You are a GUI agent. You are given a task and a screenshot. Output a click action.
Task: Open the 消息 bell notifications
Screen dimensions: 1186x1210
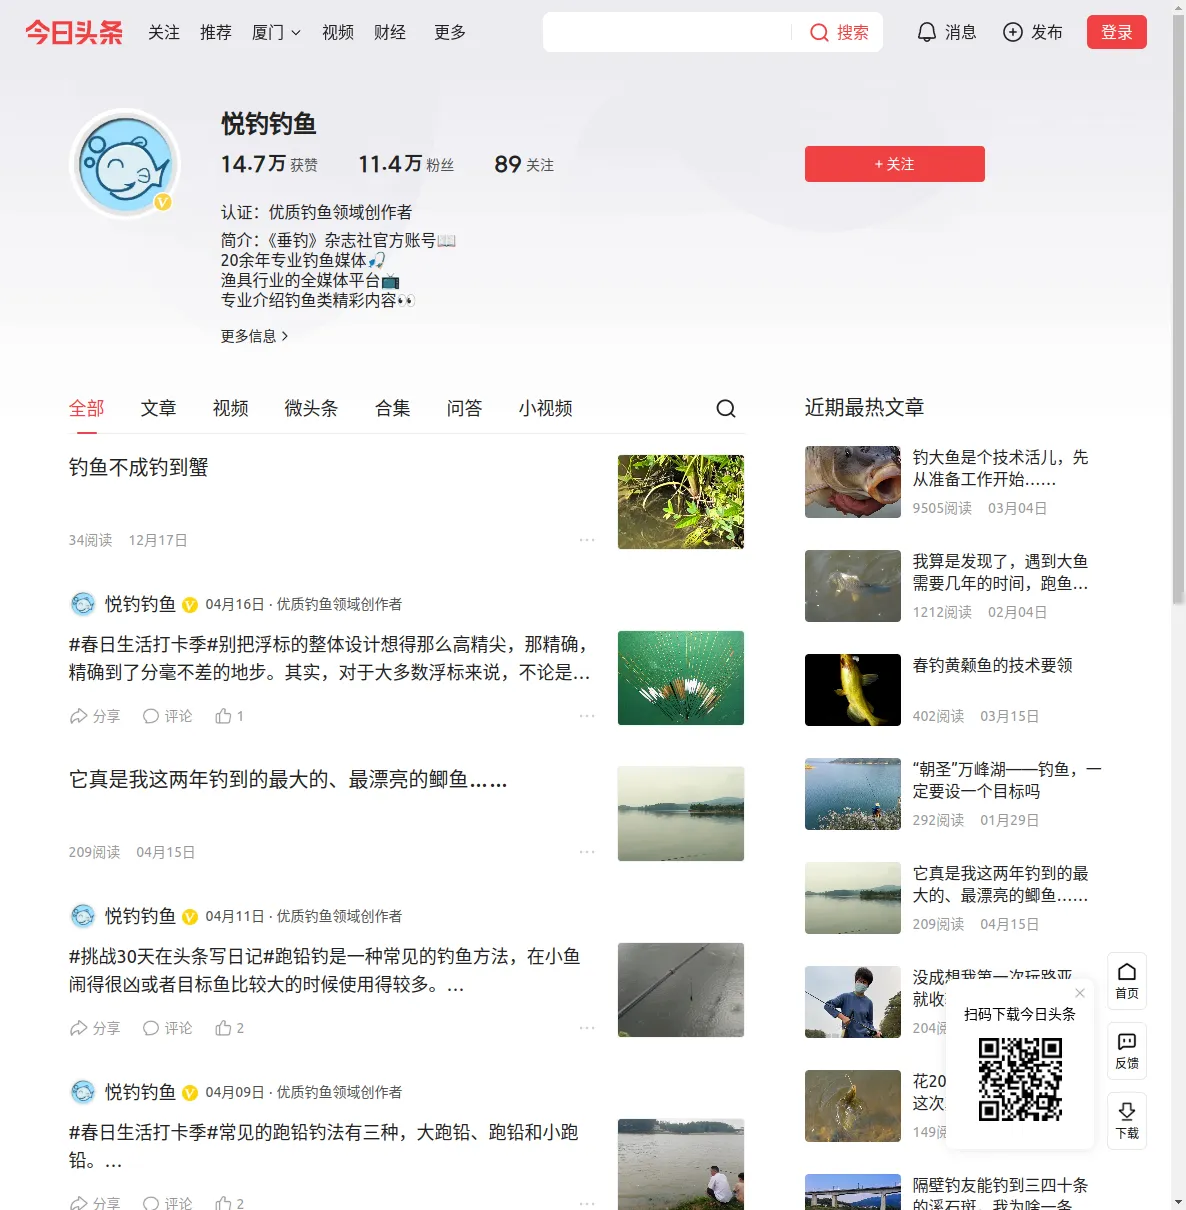point(946,32)
